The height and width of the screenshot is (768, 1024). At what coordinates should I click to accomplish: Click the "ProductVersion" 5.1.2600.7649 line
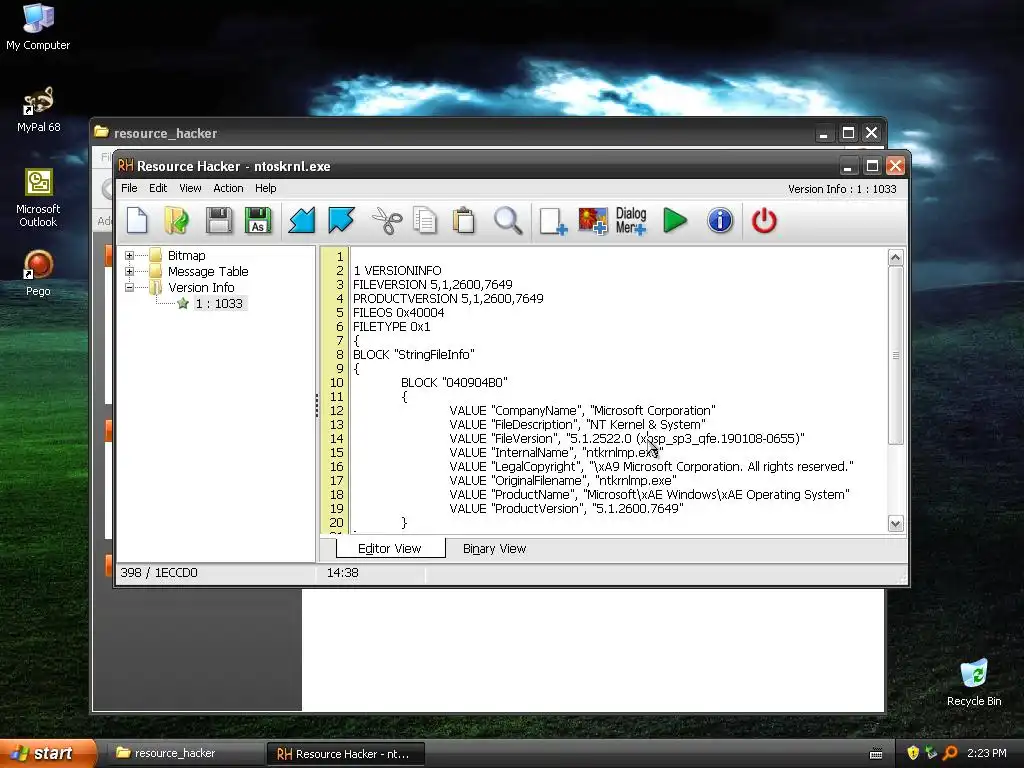coord(566,509)
